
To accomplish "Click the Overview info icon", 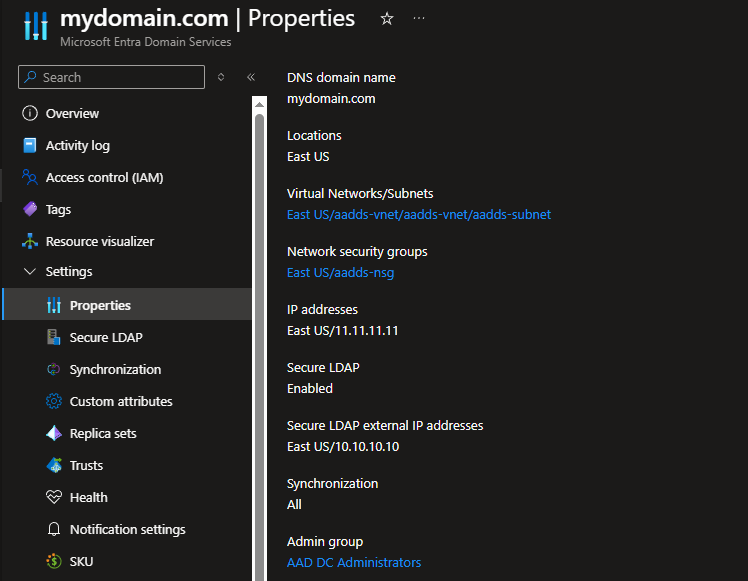I will (30, 114).
